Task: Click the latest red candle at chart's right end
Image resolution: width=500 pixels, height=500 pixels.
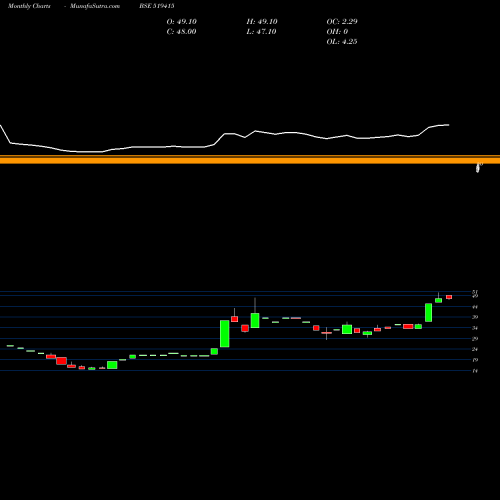Action: coord(449,297)
